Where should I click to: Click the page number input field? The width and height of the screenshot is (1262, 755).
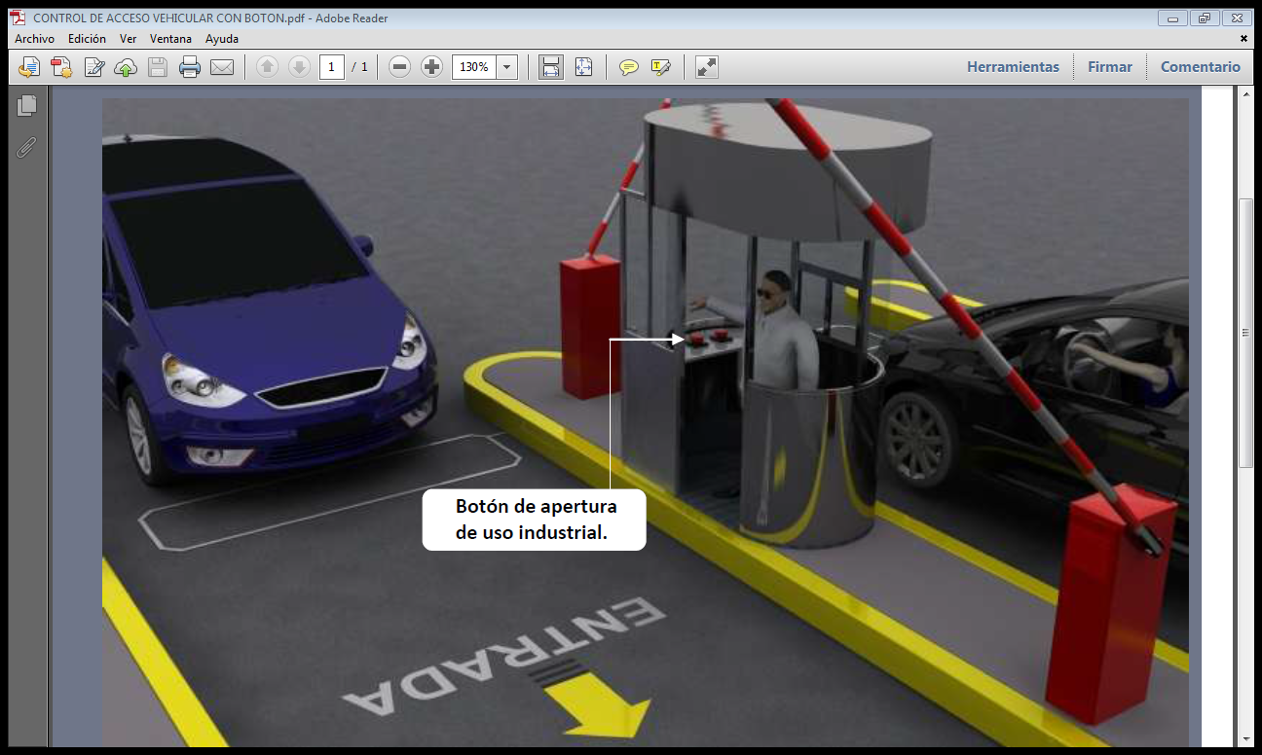click(x=332, y=67)
